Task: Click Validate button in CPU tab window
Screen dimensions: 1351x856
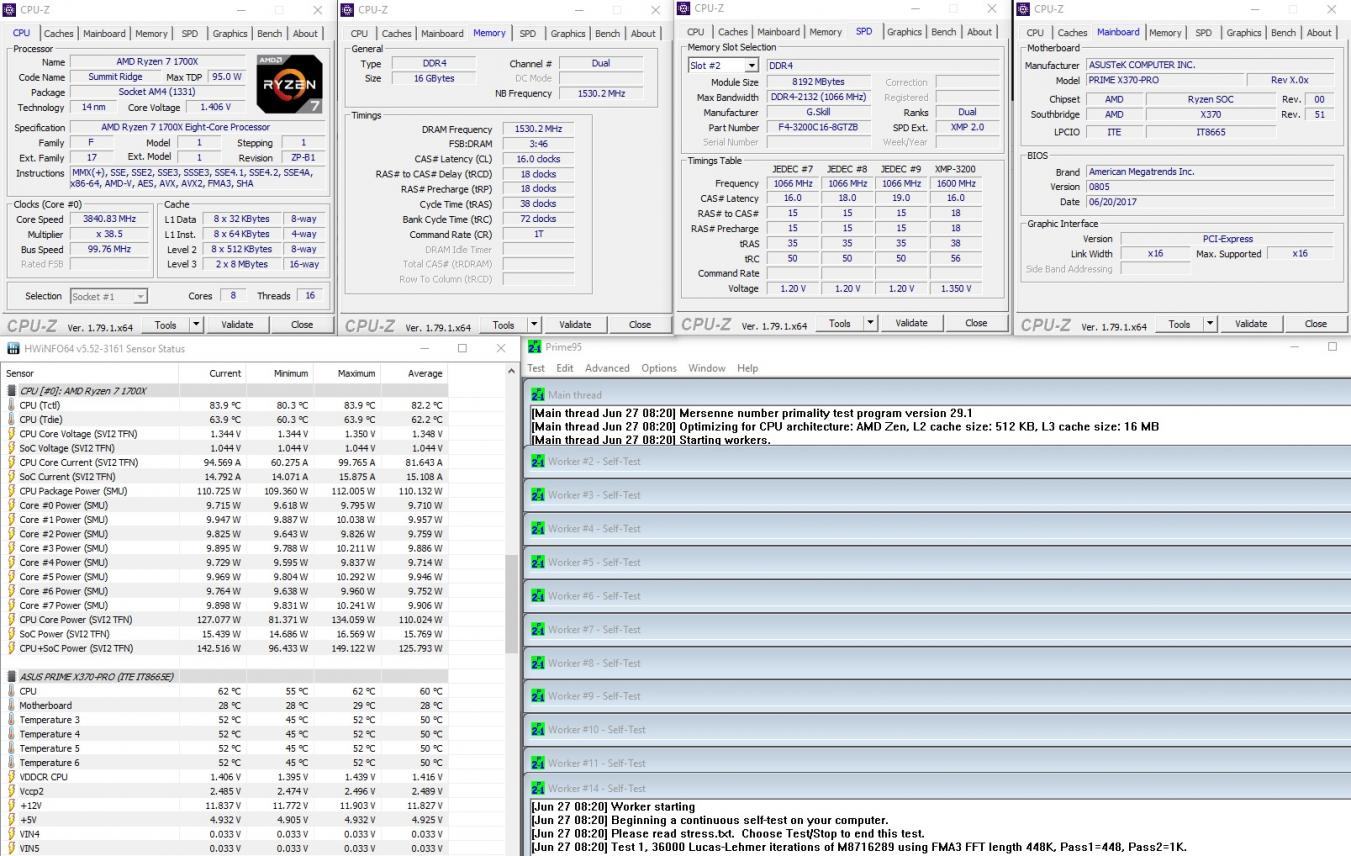Action: click(237, 325)
